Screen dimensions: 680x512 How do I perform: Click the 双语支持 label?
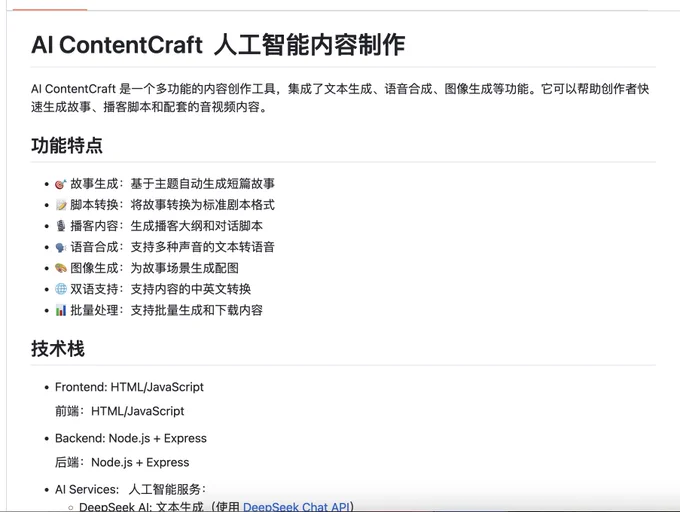point(94,289)
